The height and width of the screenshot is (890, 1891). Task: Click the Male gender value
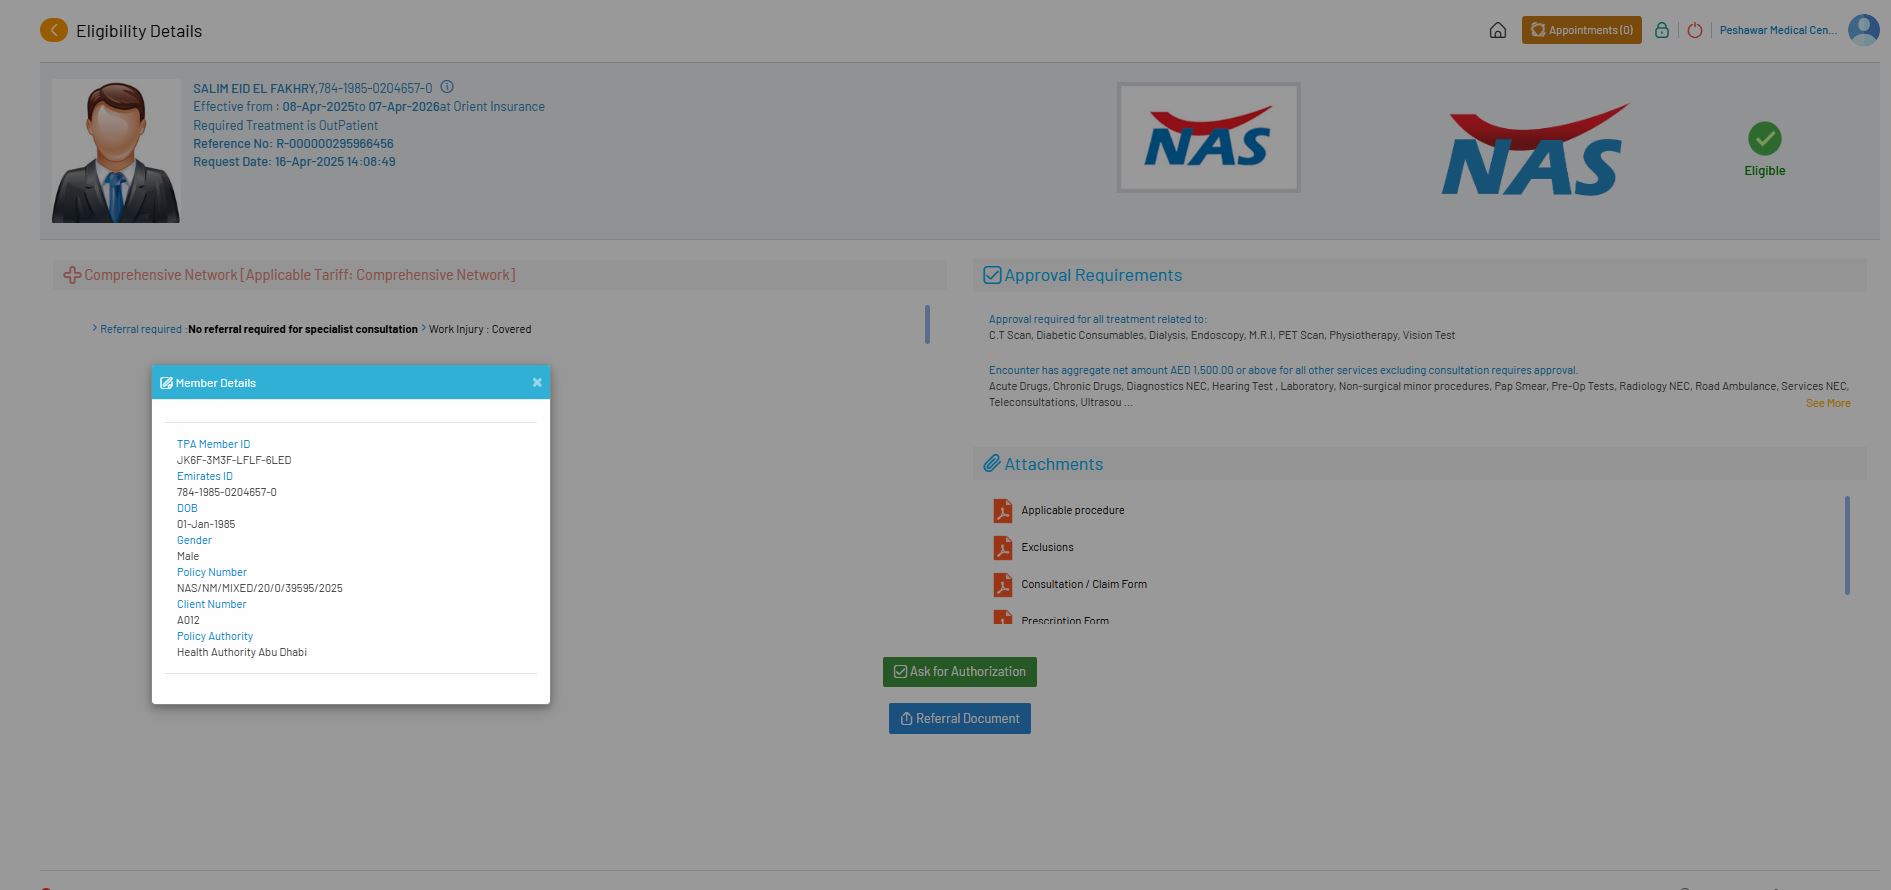tap(188, 556)
